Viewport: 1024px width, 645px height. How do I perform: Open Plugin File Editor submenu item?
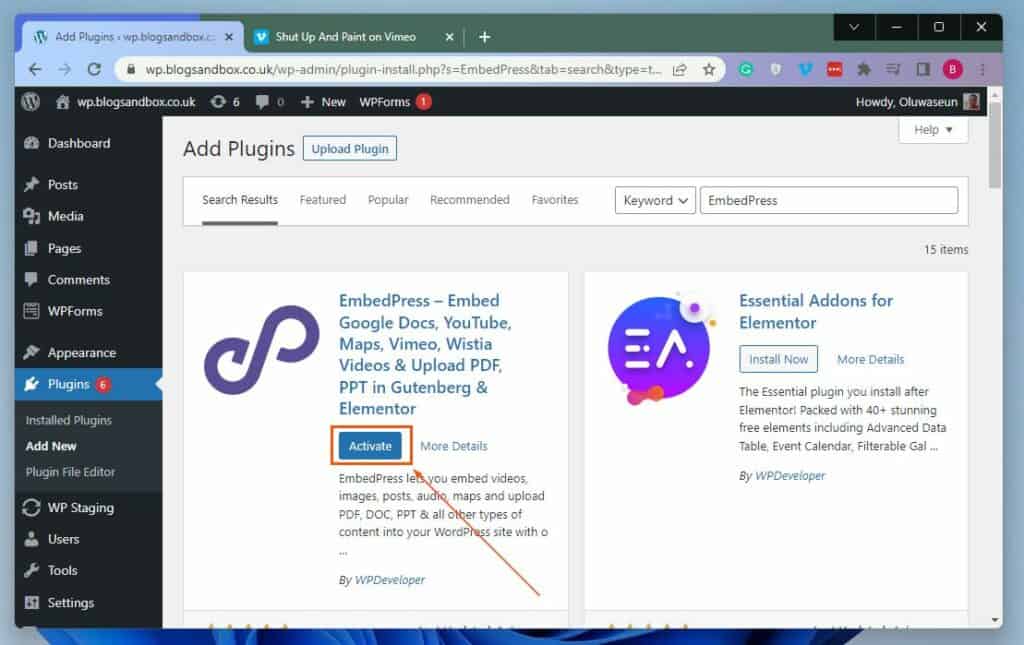click(x=70, y=472)
